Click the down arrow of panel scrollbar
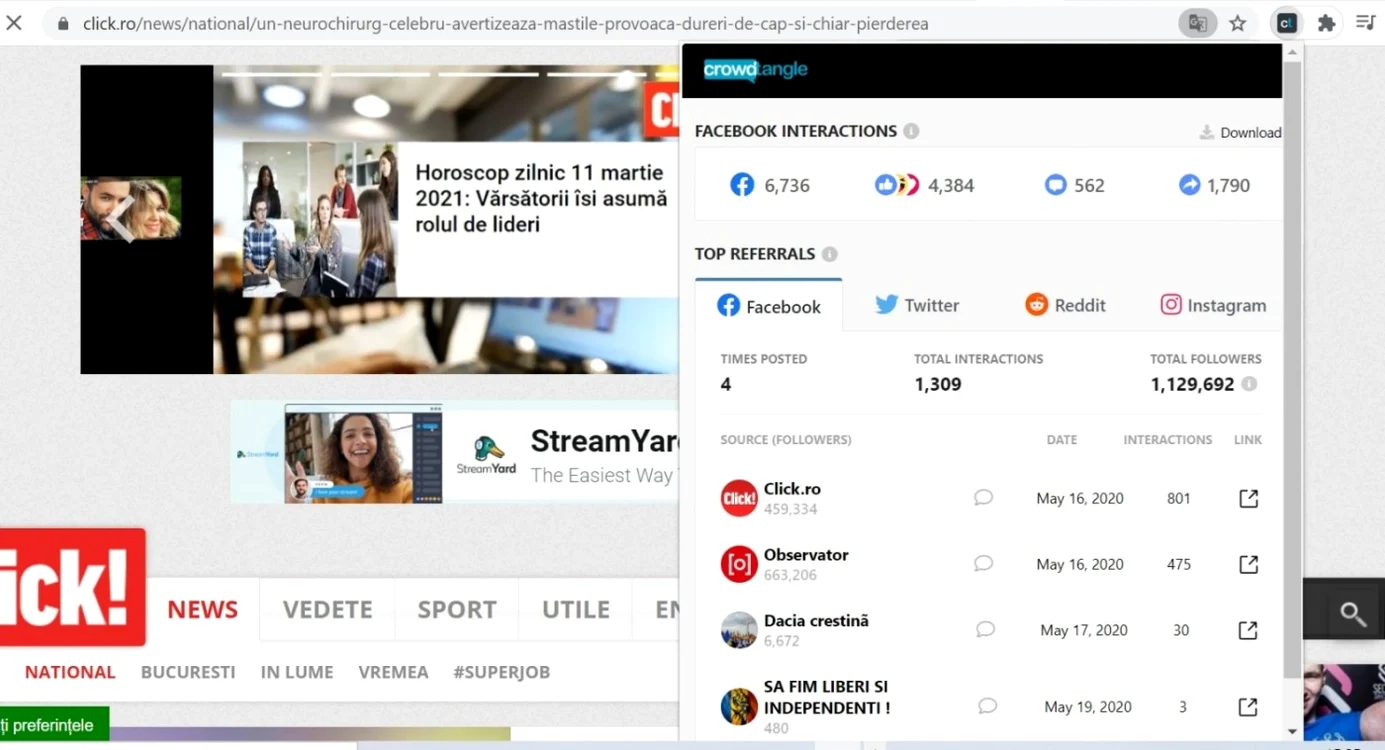The height and width of the screenshot is (750, 1385). click(x=1292, y=732)
